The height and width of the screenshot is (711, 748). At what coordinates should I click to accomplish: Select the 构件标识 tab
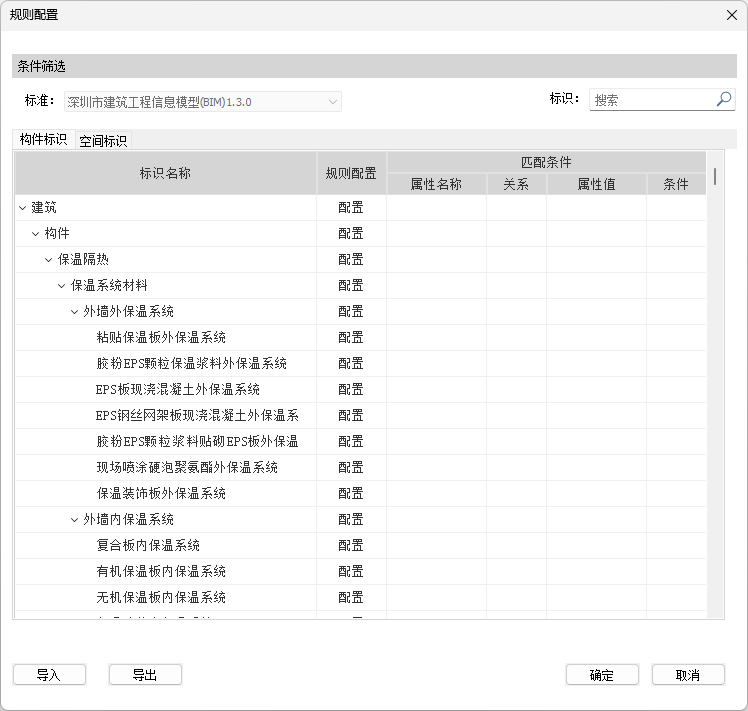(43, 140)
